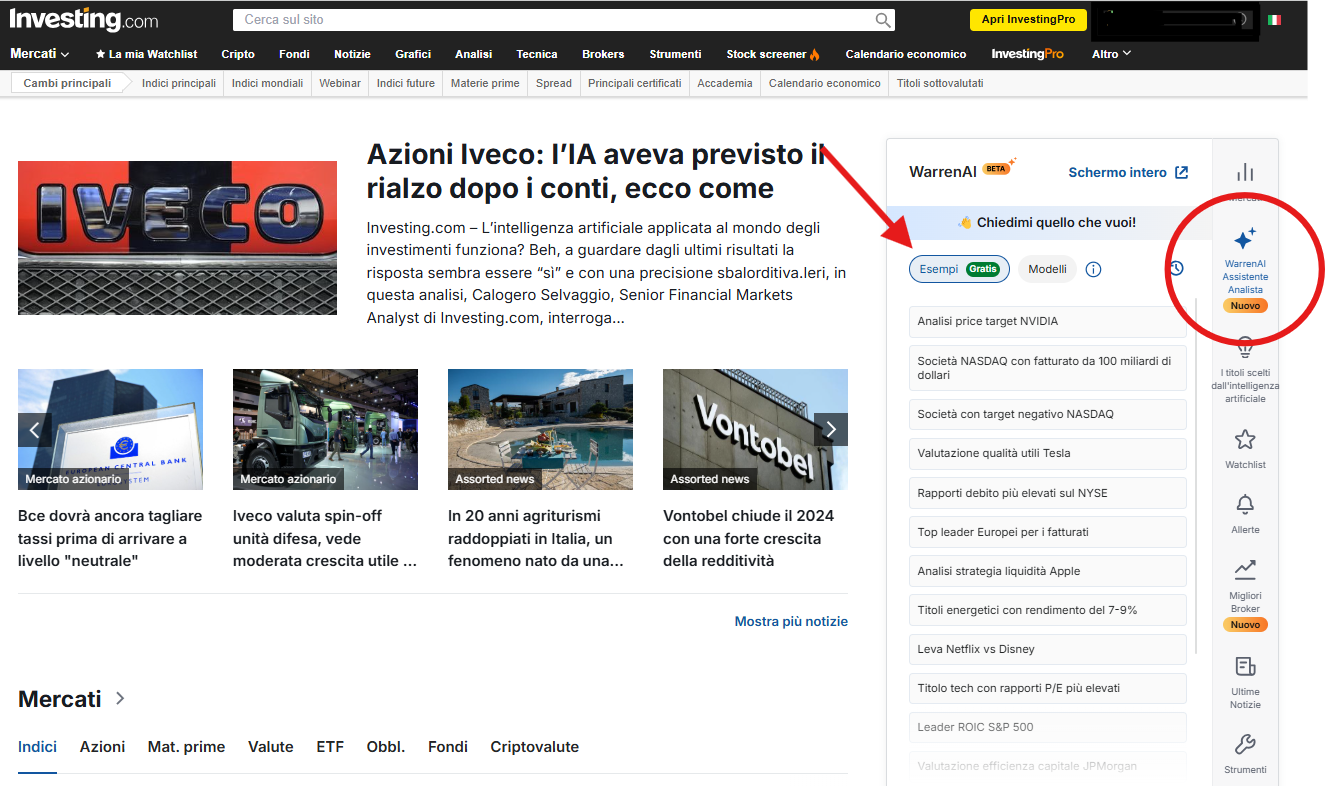Viewport: 1326px width, 786px height.
Task: Open La mia Watchlist menu
Action: (146, 54)
